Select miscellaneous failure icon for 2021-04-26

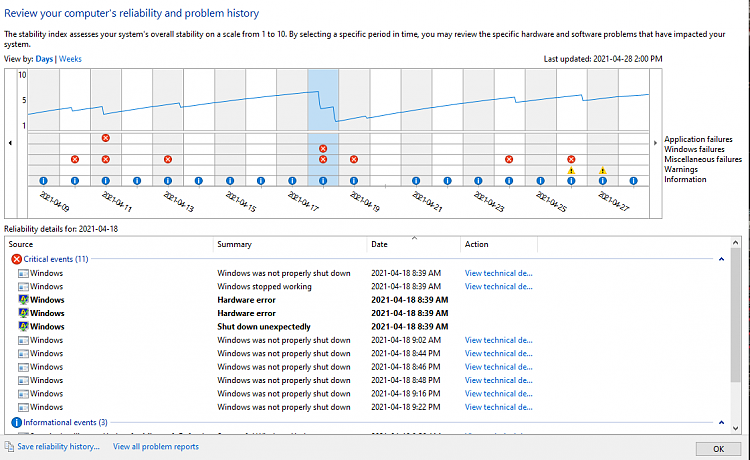click(x=571, y=159)
